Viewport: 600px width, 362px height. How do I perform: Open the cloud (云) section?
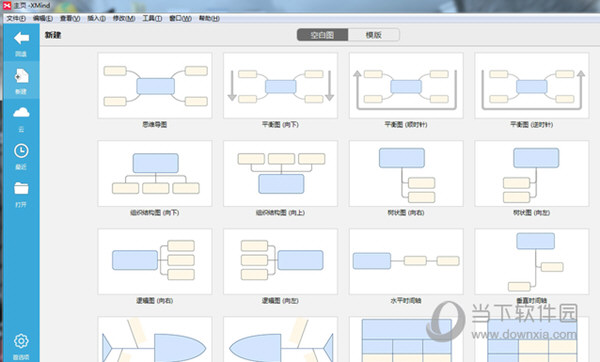(x=21, y=112)
